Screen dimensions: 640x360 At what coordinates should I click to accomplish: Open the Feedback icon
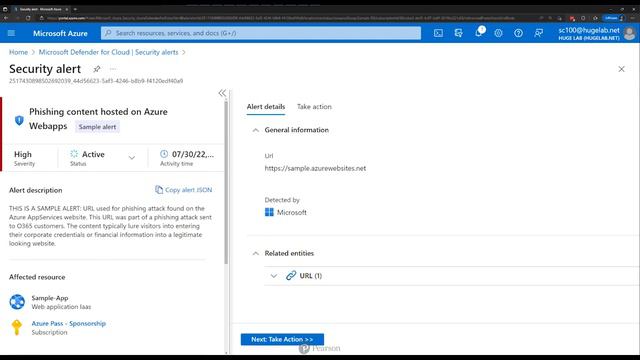(x=538, y=33)
